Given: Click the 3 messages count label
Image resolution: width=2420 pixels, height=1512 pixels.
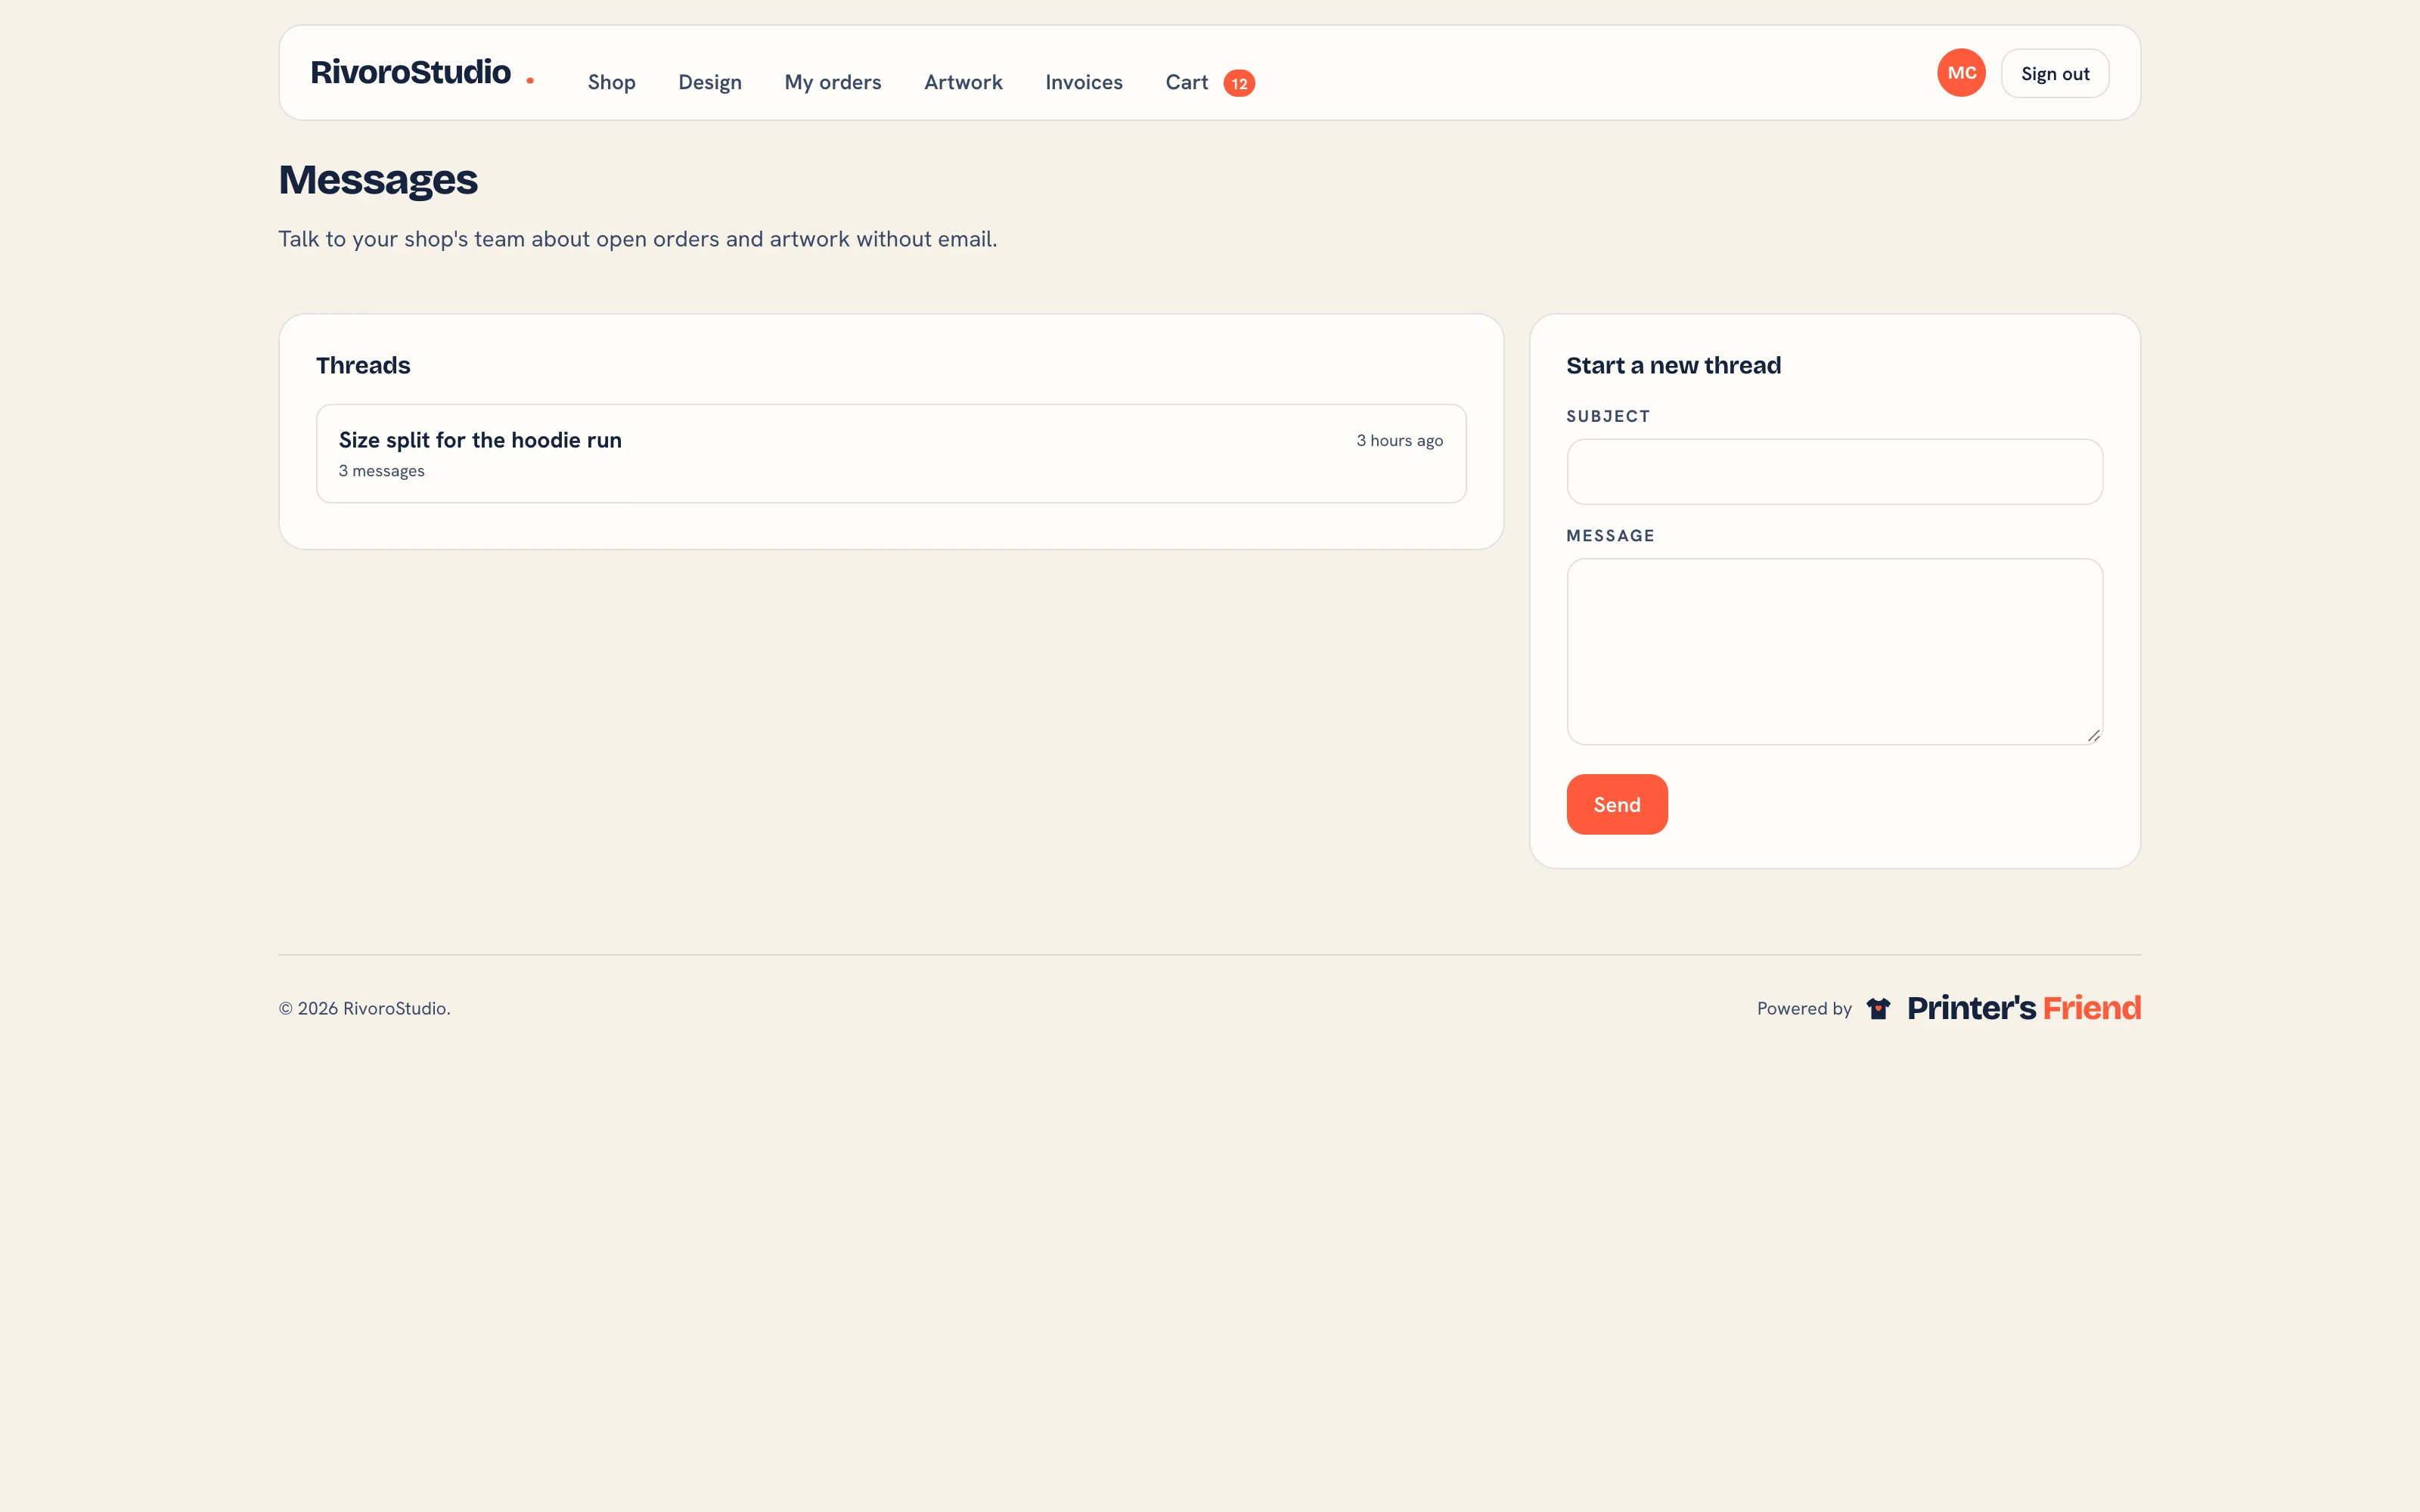Looking at the screenshot, I should click(381, 471).
